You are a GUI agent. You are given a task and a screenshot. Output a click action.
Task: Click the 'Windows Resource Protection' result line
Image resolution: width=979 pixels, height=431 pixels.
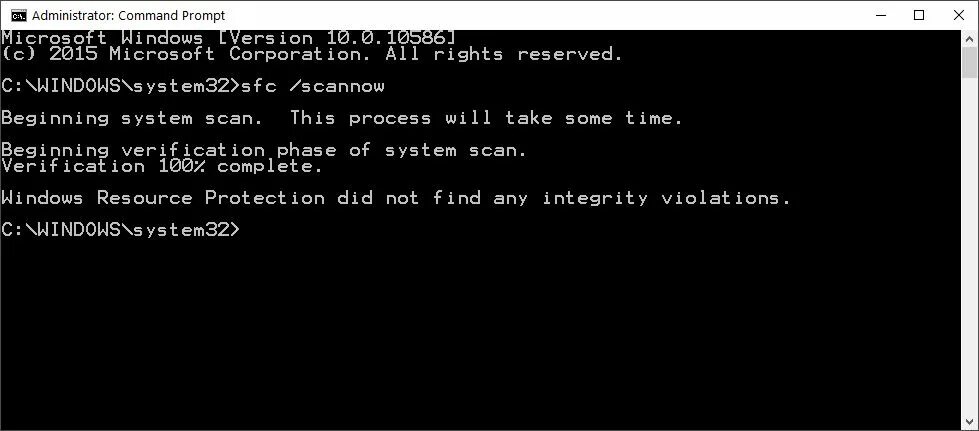(x=396, y=199)
